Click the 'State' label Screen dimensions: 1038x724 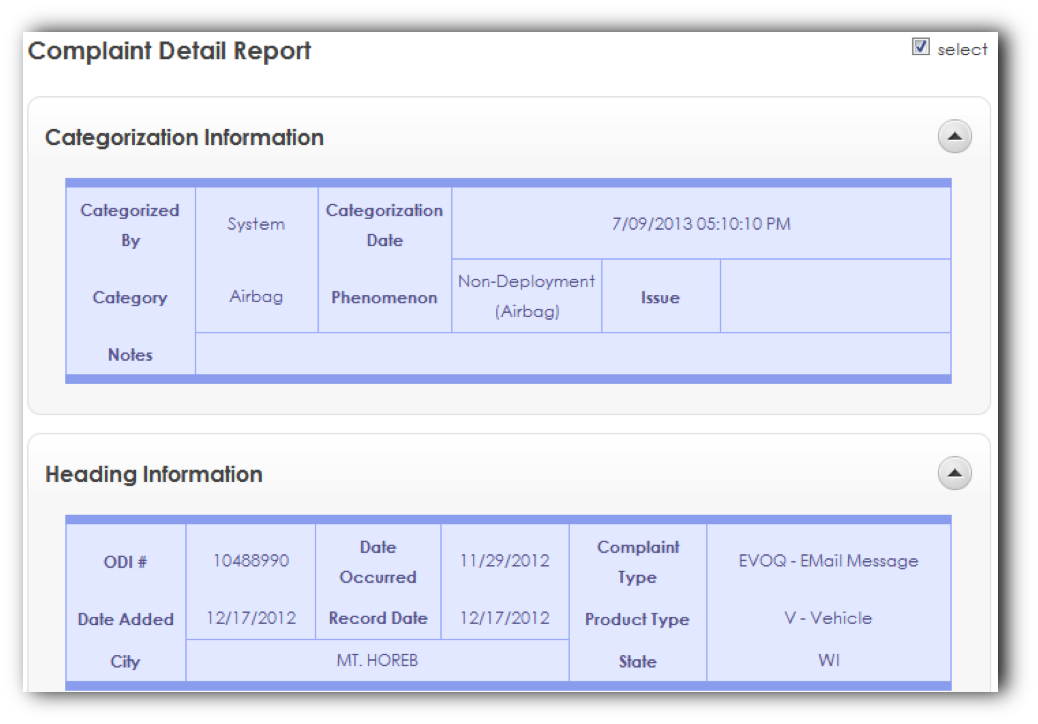coord(637,662)
